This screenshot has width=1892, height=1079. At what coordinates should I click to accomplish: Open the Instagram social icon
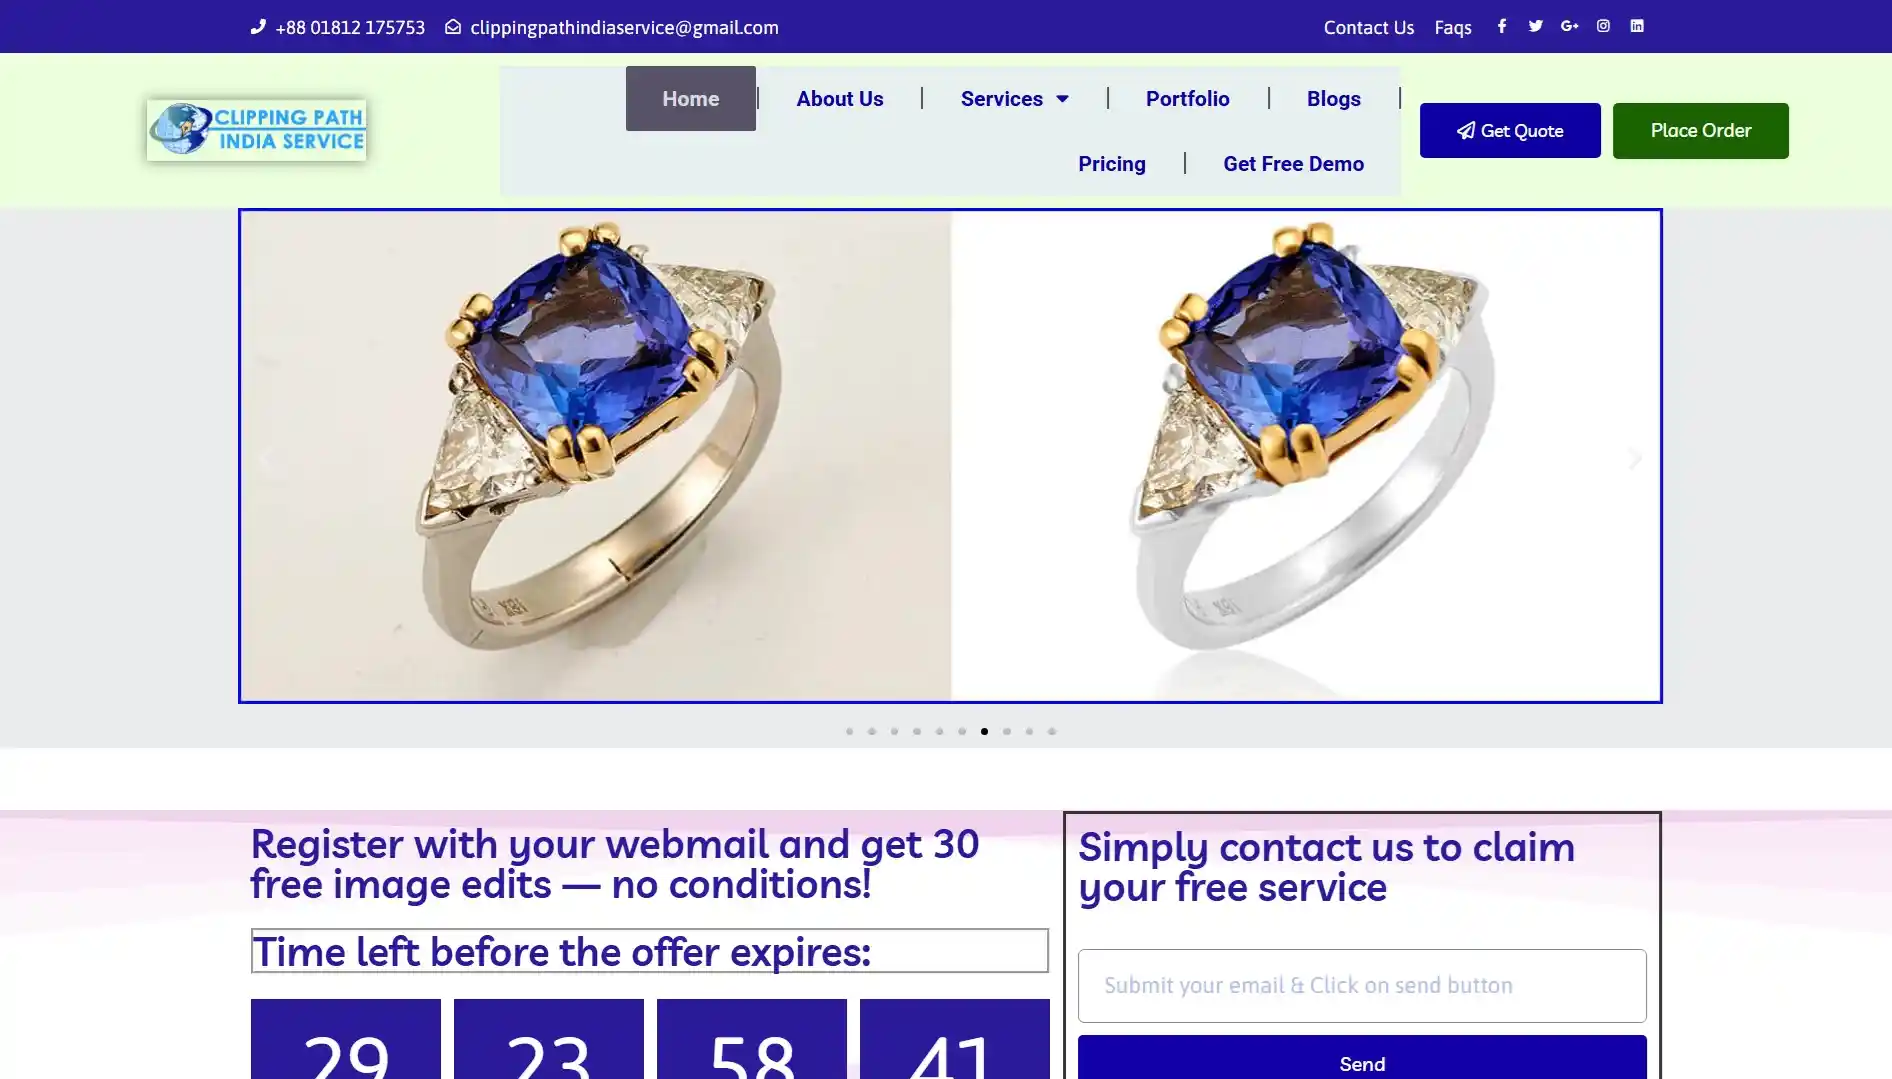1603,26
